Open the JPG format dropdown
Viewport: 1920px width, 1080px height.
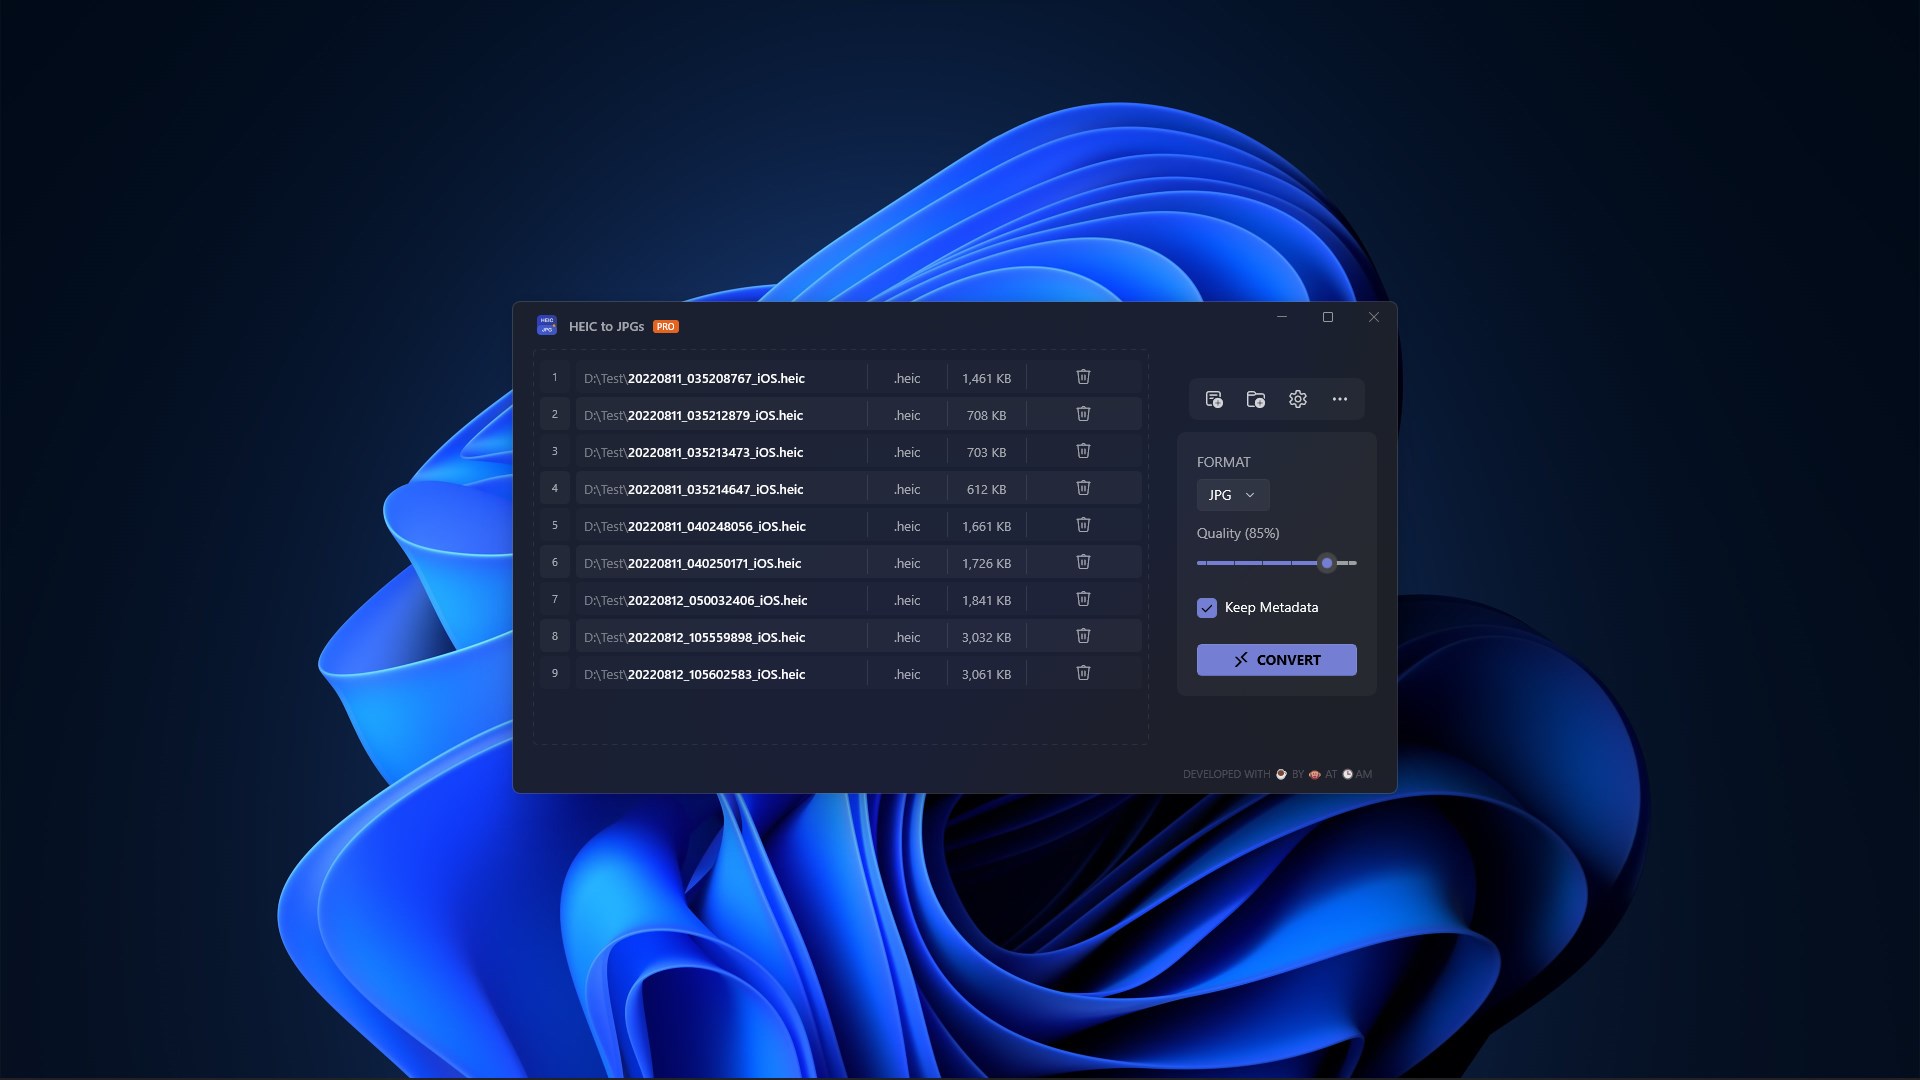tap(1232, 494)
